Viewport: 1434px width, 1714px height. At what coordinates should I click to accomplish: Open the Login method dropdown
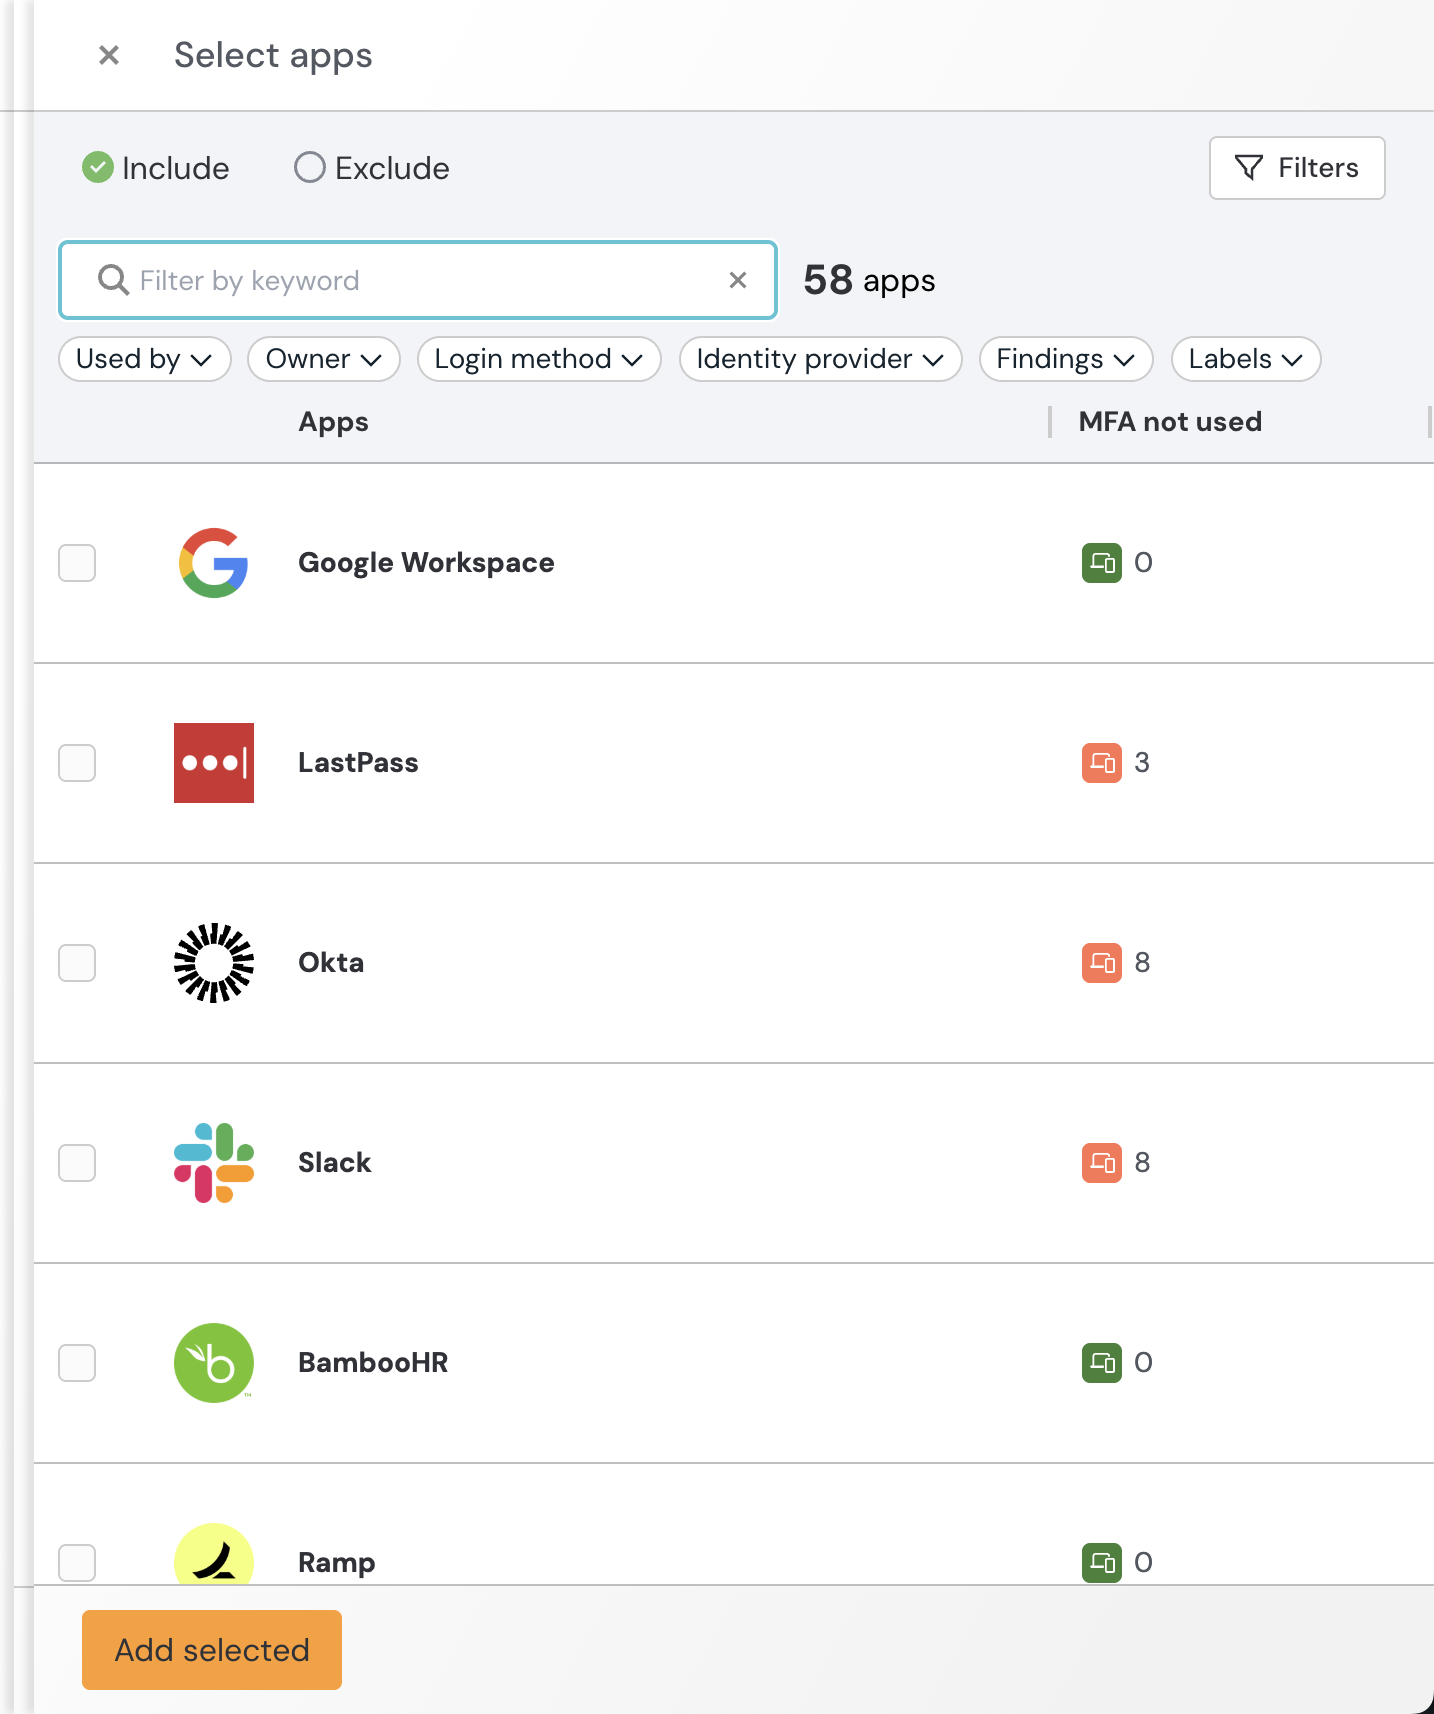pyautogui.click(x=539, y=359)
